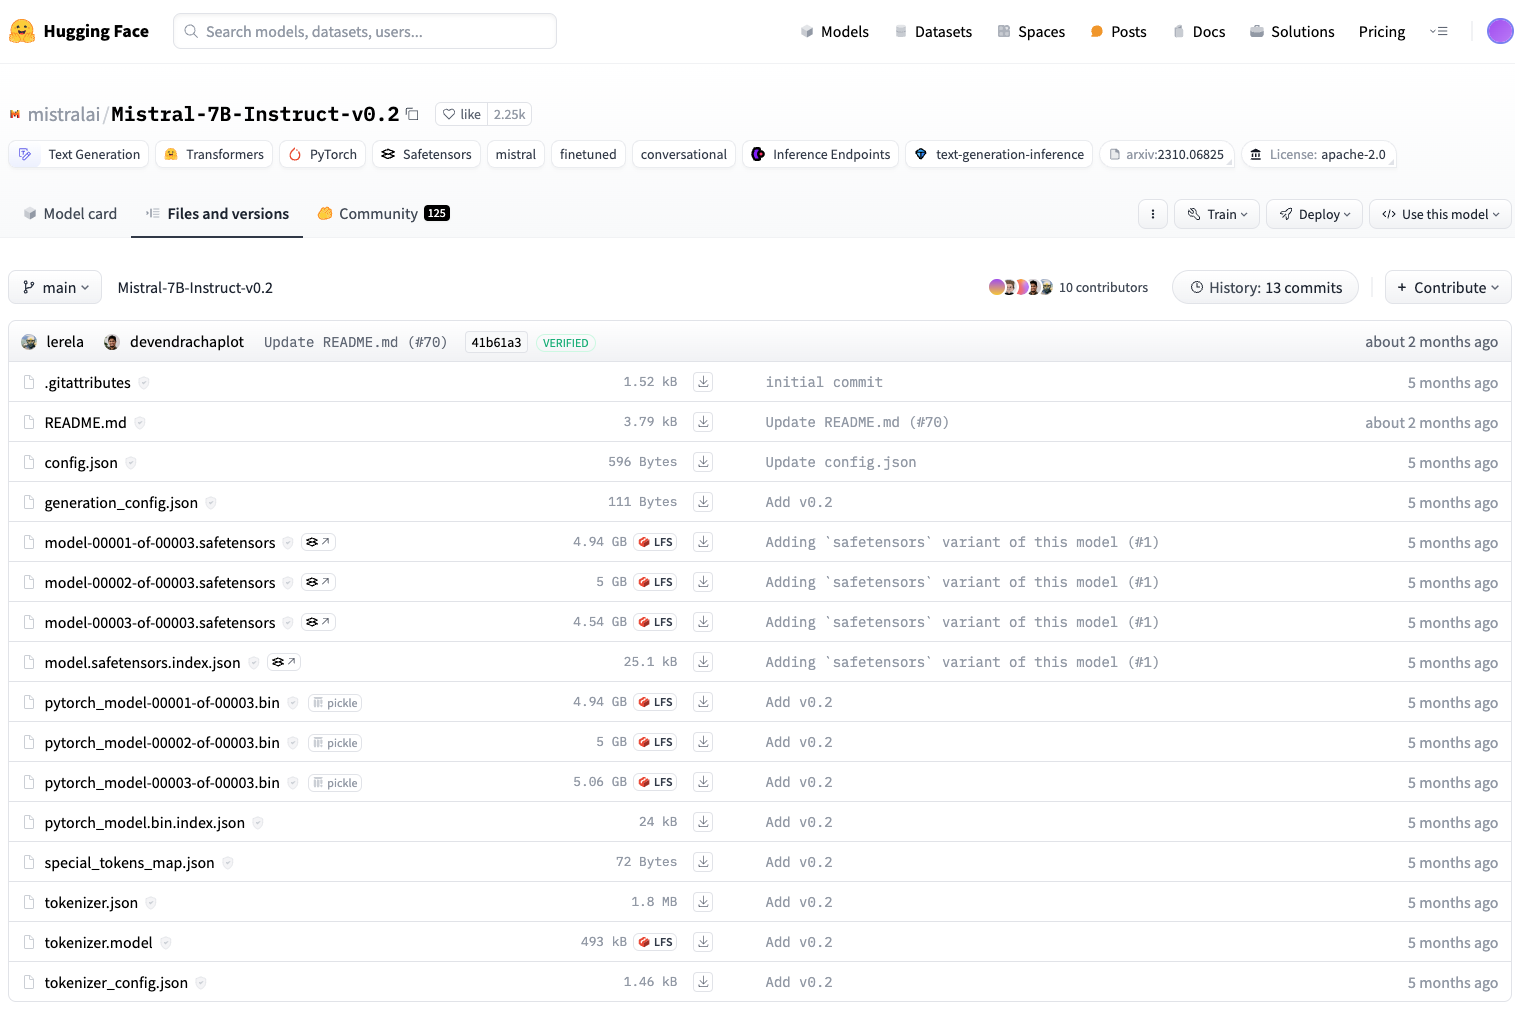
Task: Download tokenizer.model file
Action: tap(703, 942)
